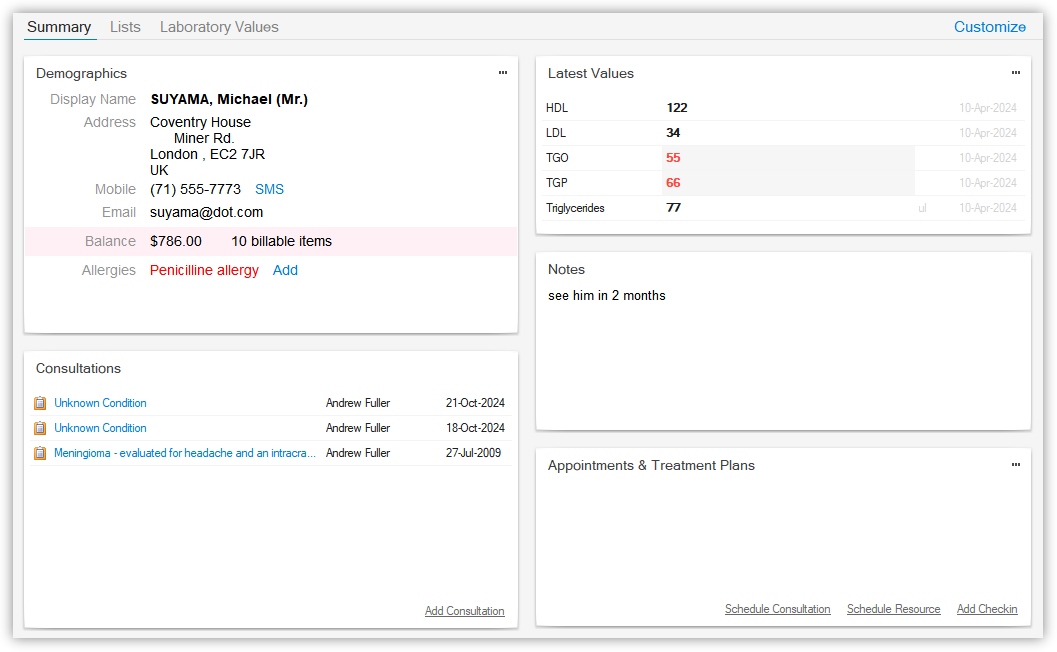The height and width of the screenshot is (652, 1057).
Task: Open the Add Consultation form
Action: 464,611
